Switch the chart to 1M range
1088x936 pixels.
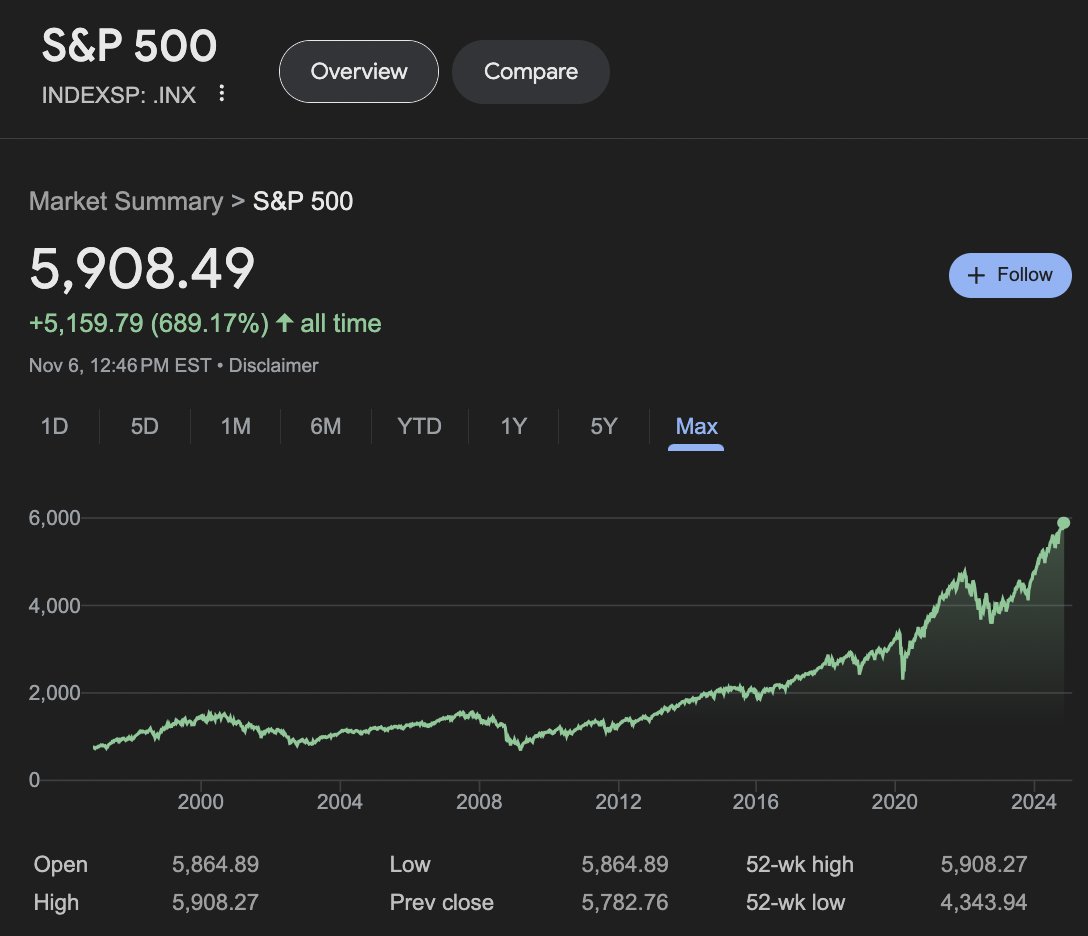[235, 426]
